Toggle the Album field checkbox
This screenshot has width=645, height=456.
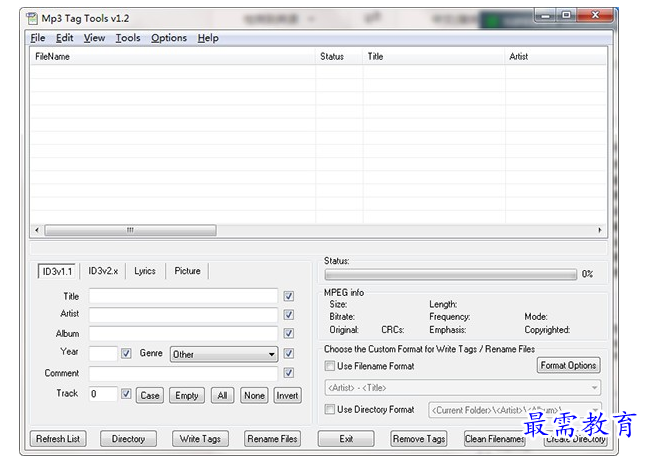pyautogui.click(x=289, y=333)
